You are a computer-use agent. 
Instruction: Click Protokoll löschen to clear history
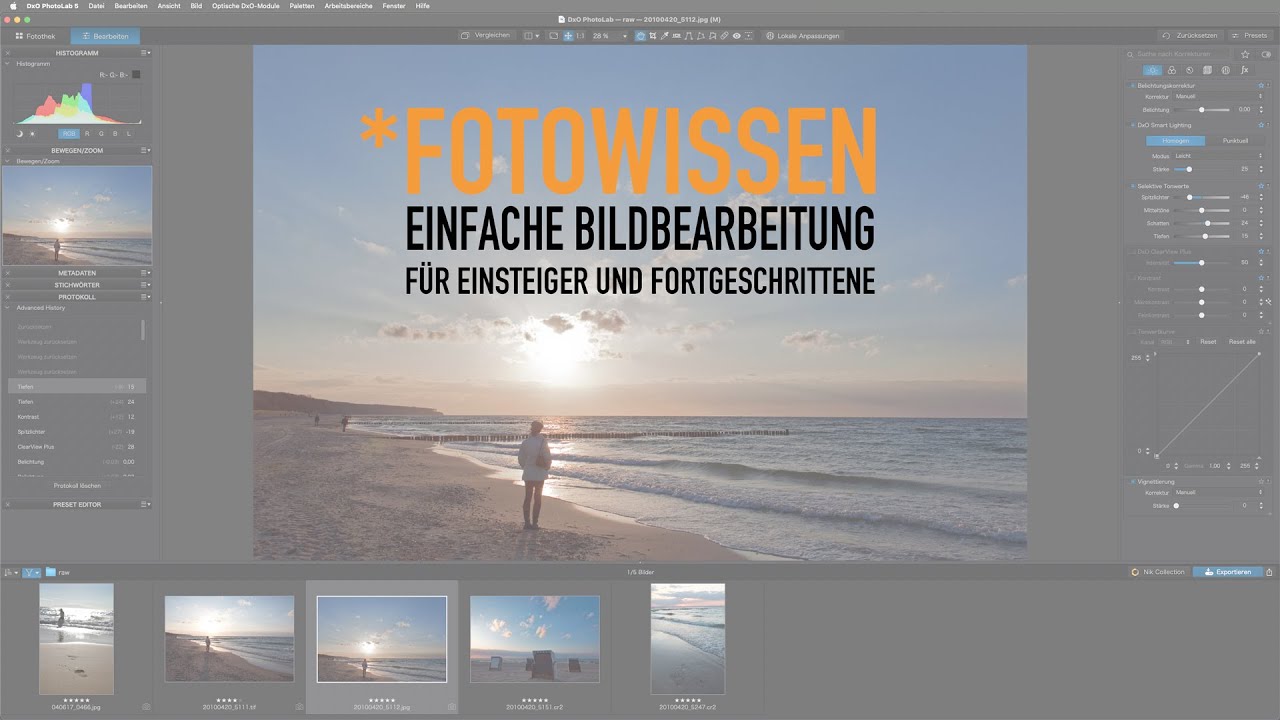pos(77,486)
